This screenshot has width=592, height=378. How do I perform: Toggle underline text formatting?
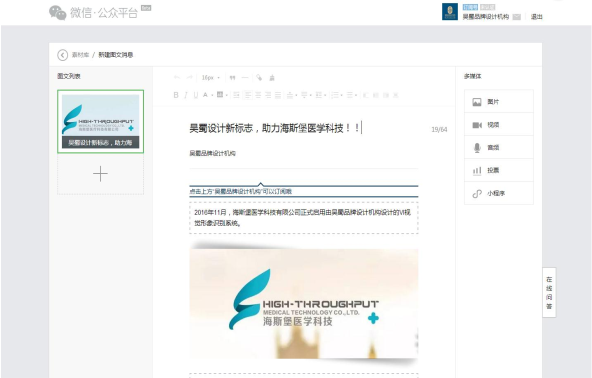coord(196,95)
